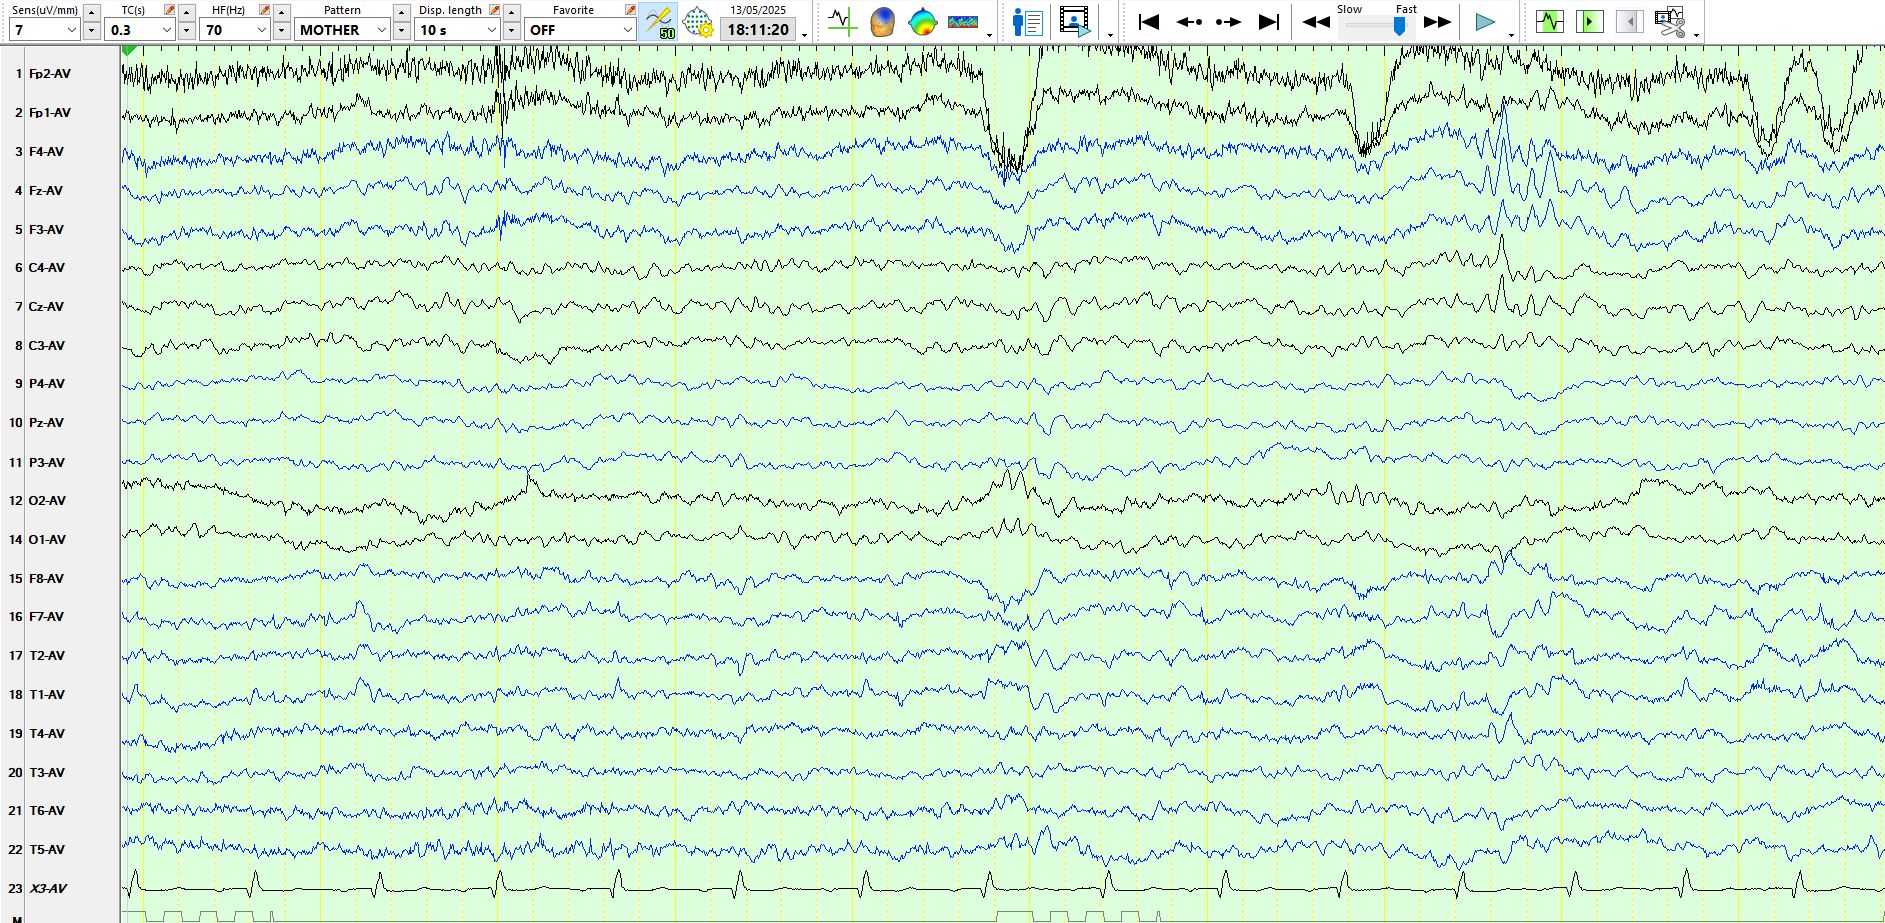Select the O2-AV channel label
This screenshot has height=923, width=1885.
point(47,501)
